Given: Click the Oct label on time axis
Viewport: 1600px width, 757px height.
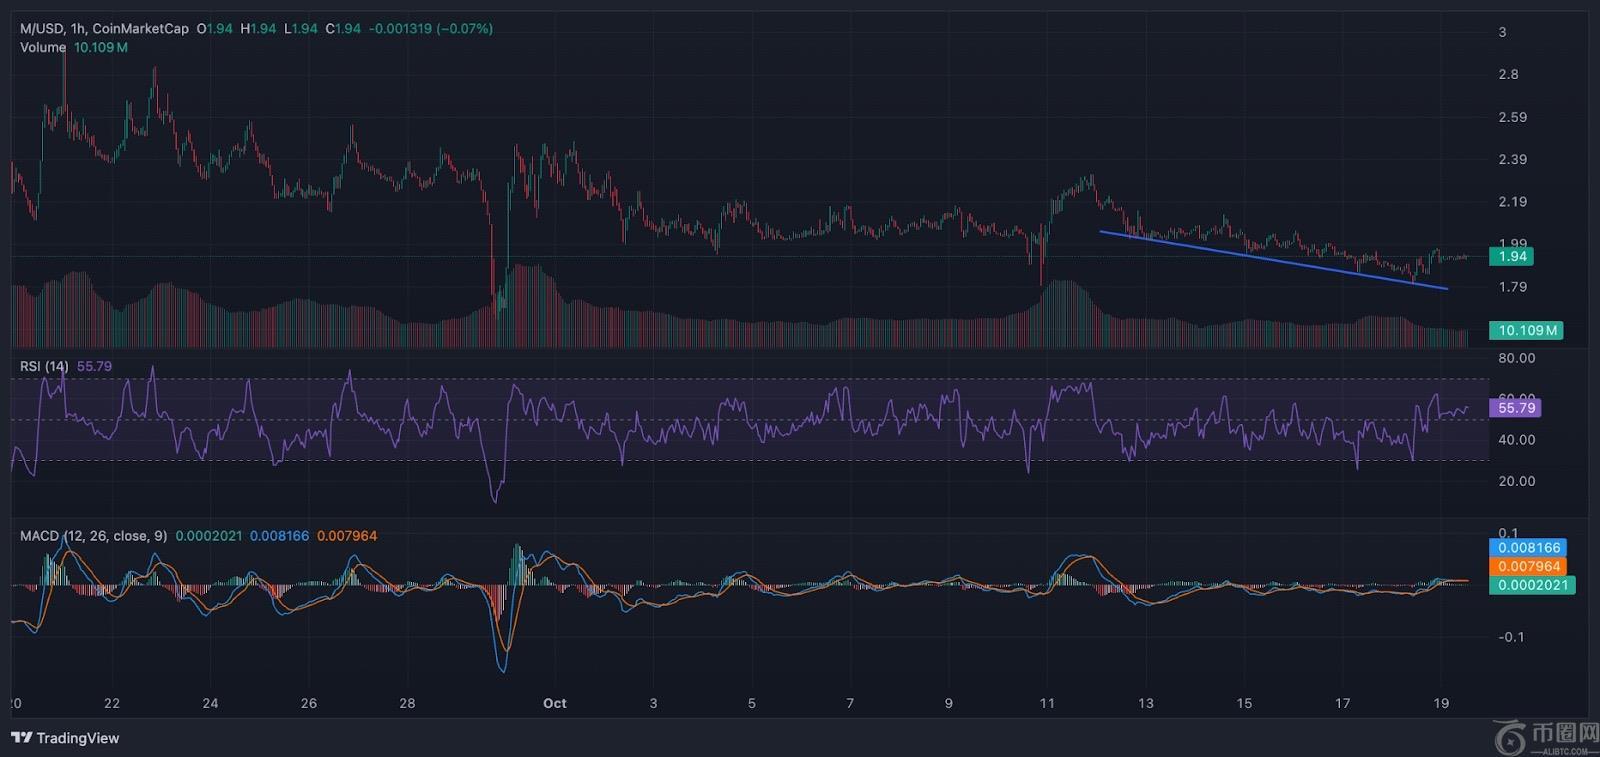Looking at the screenshot, I should point(555,703).
